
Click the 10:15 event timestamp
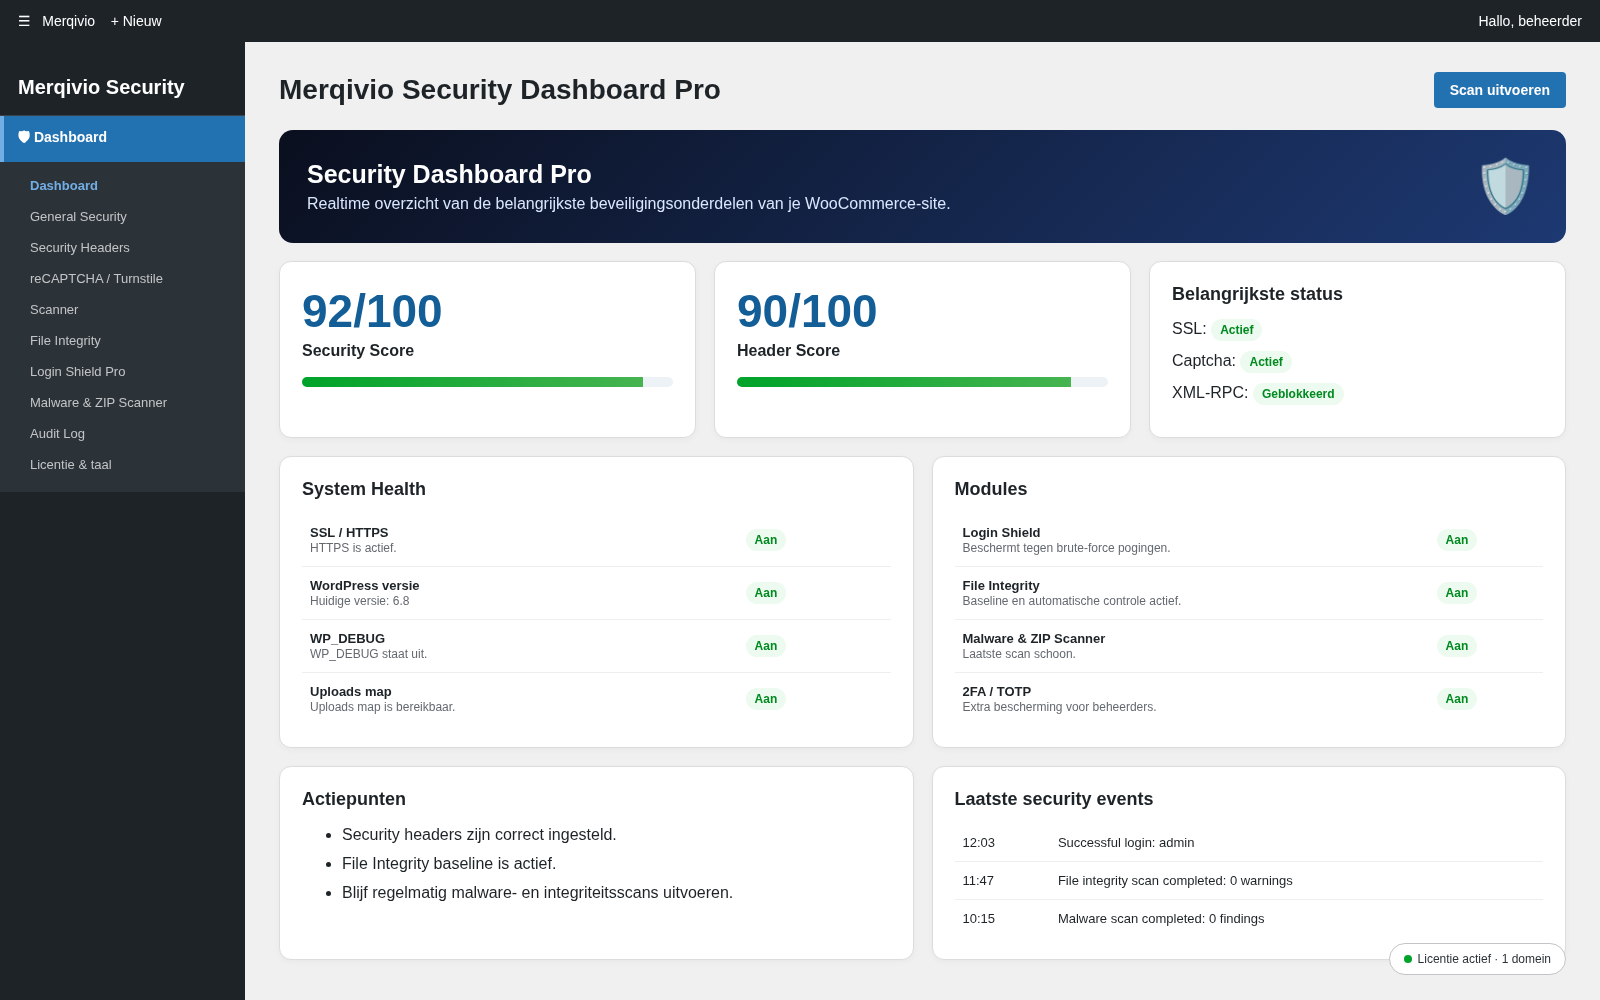(x=978, y=919)
